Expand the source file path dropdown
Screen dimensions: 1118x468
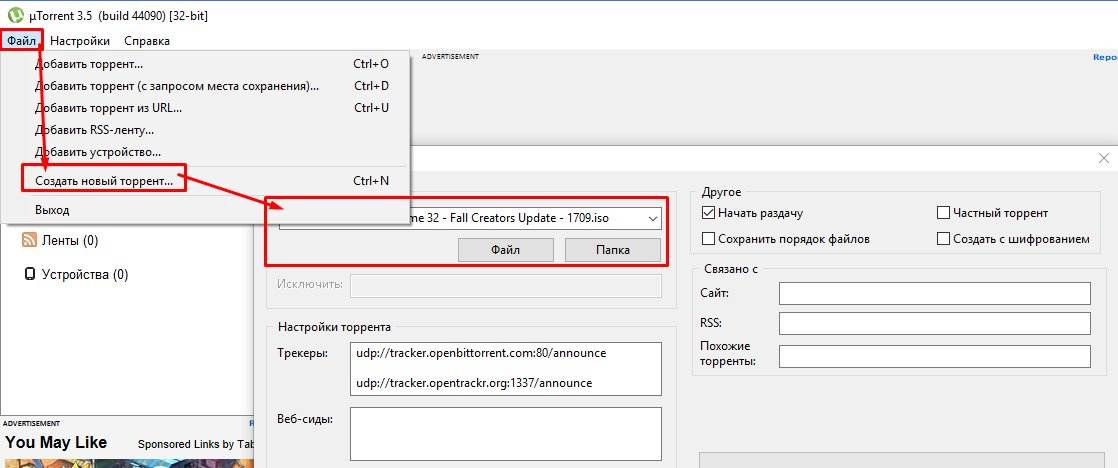tap(652, 218)
